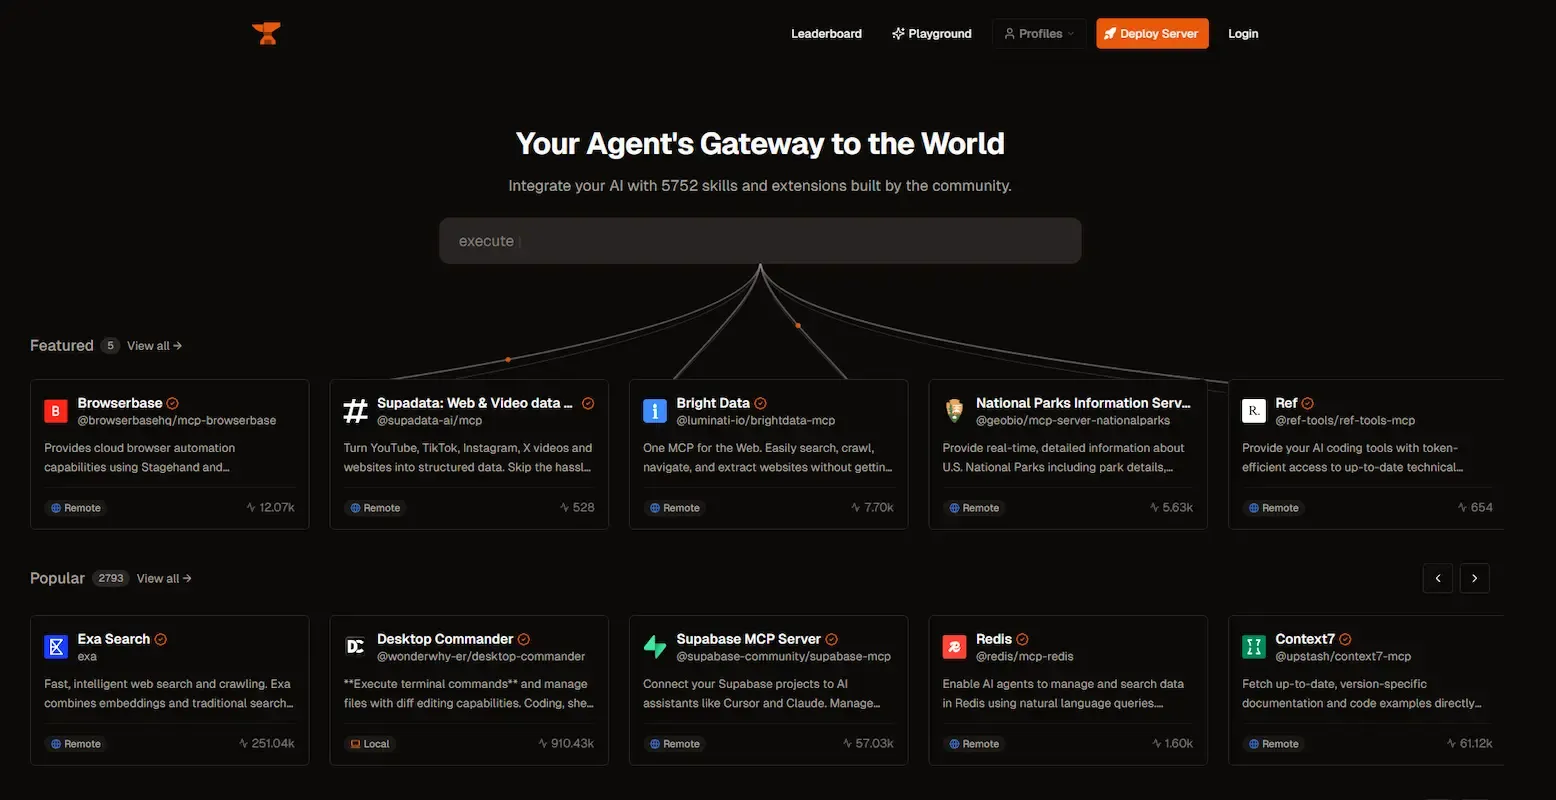
Task: Click the Remote globe tag on Browserbase card
Action: pos(75,508)
